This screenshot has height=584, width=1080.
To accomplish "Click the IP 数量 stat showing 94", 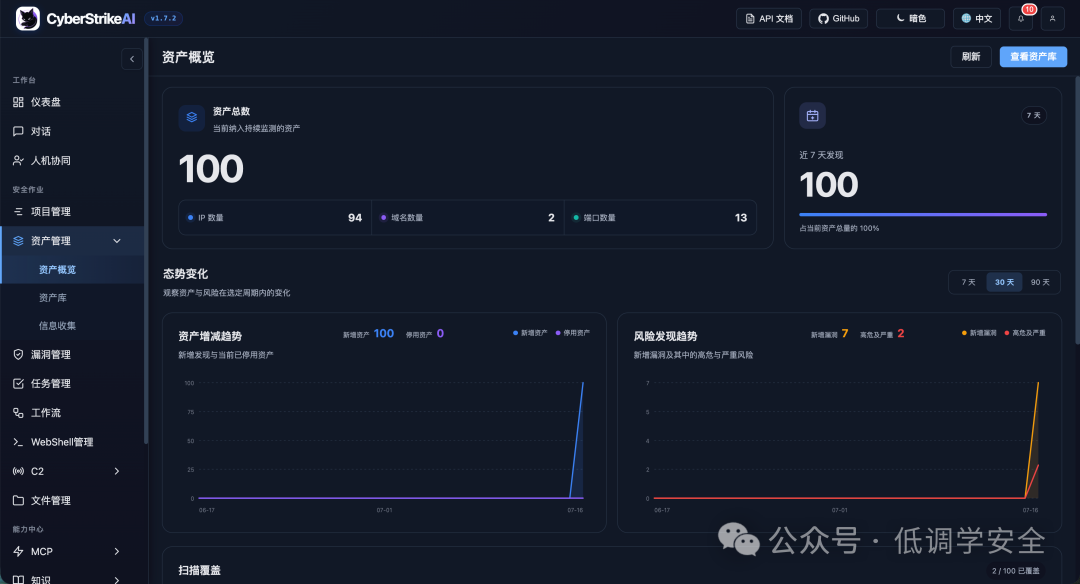I will (275, 218).
